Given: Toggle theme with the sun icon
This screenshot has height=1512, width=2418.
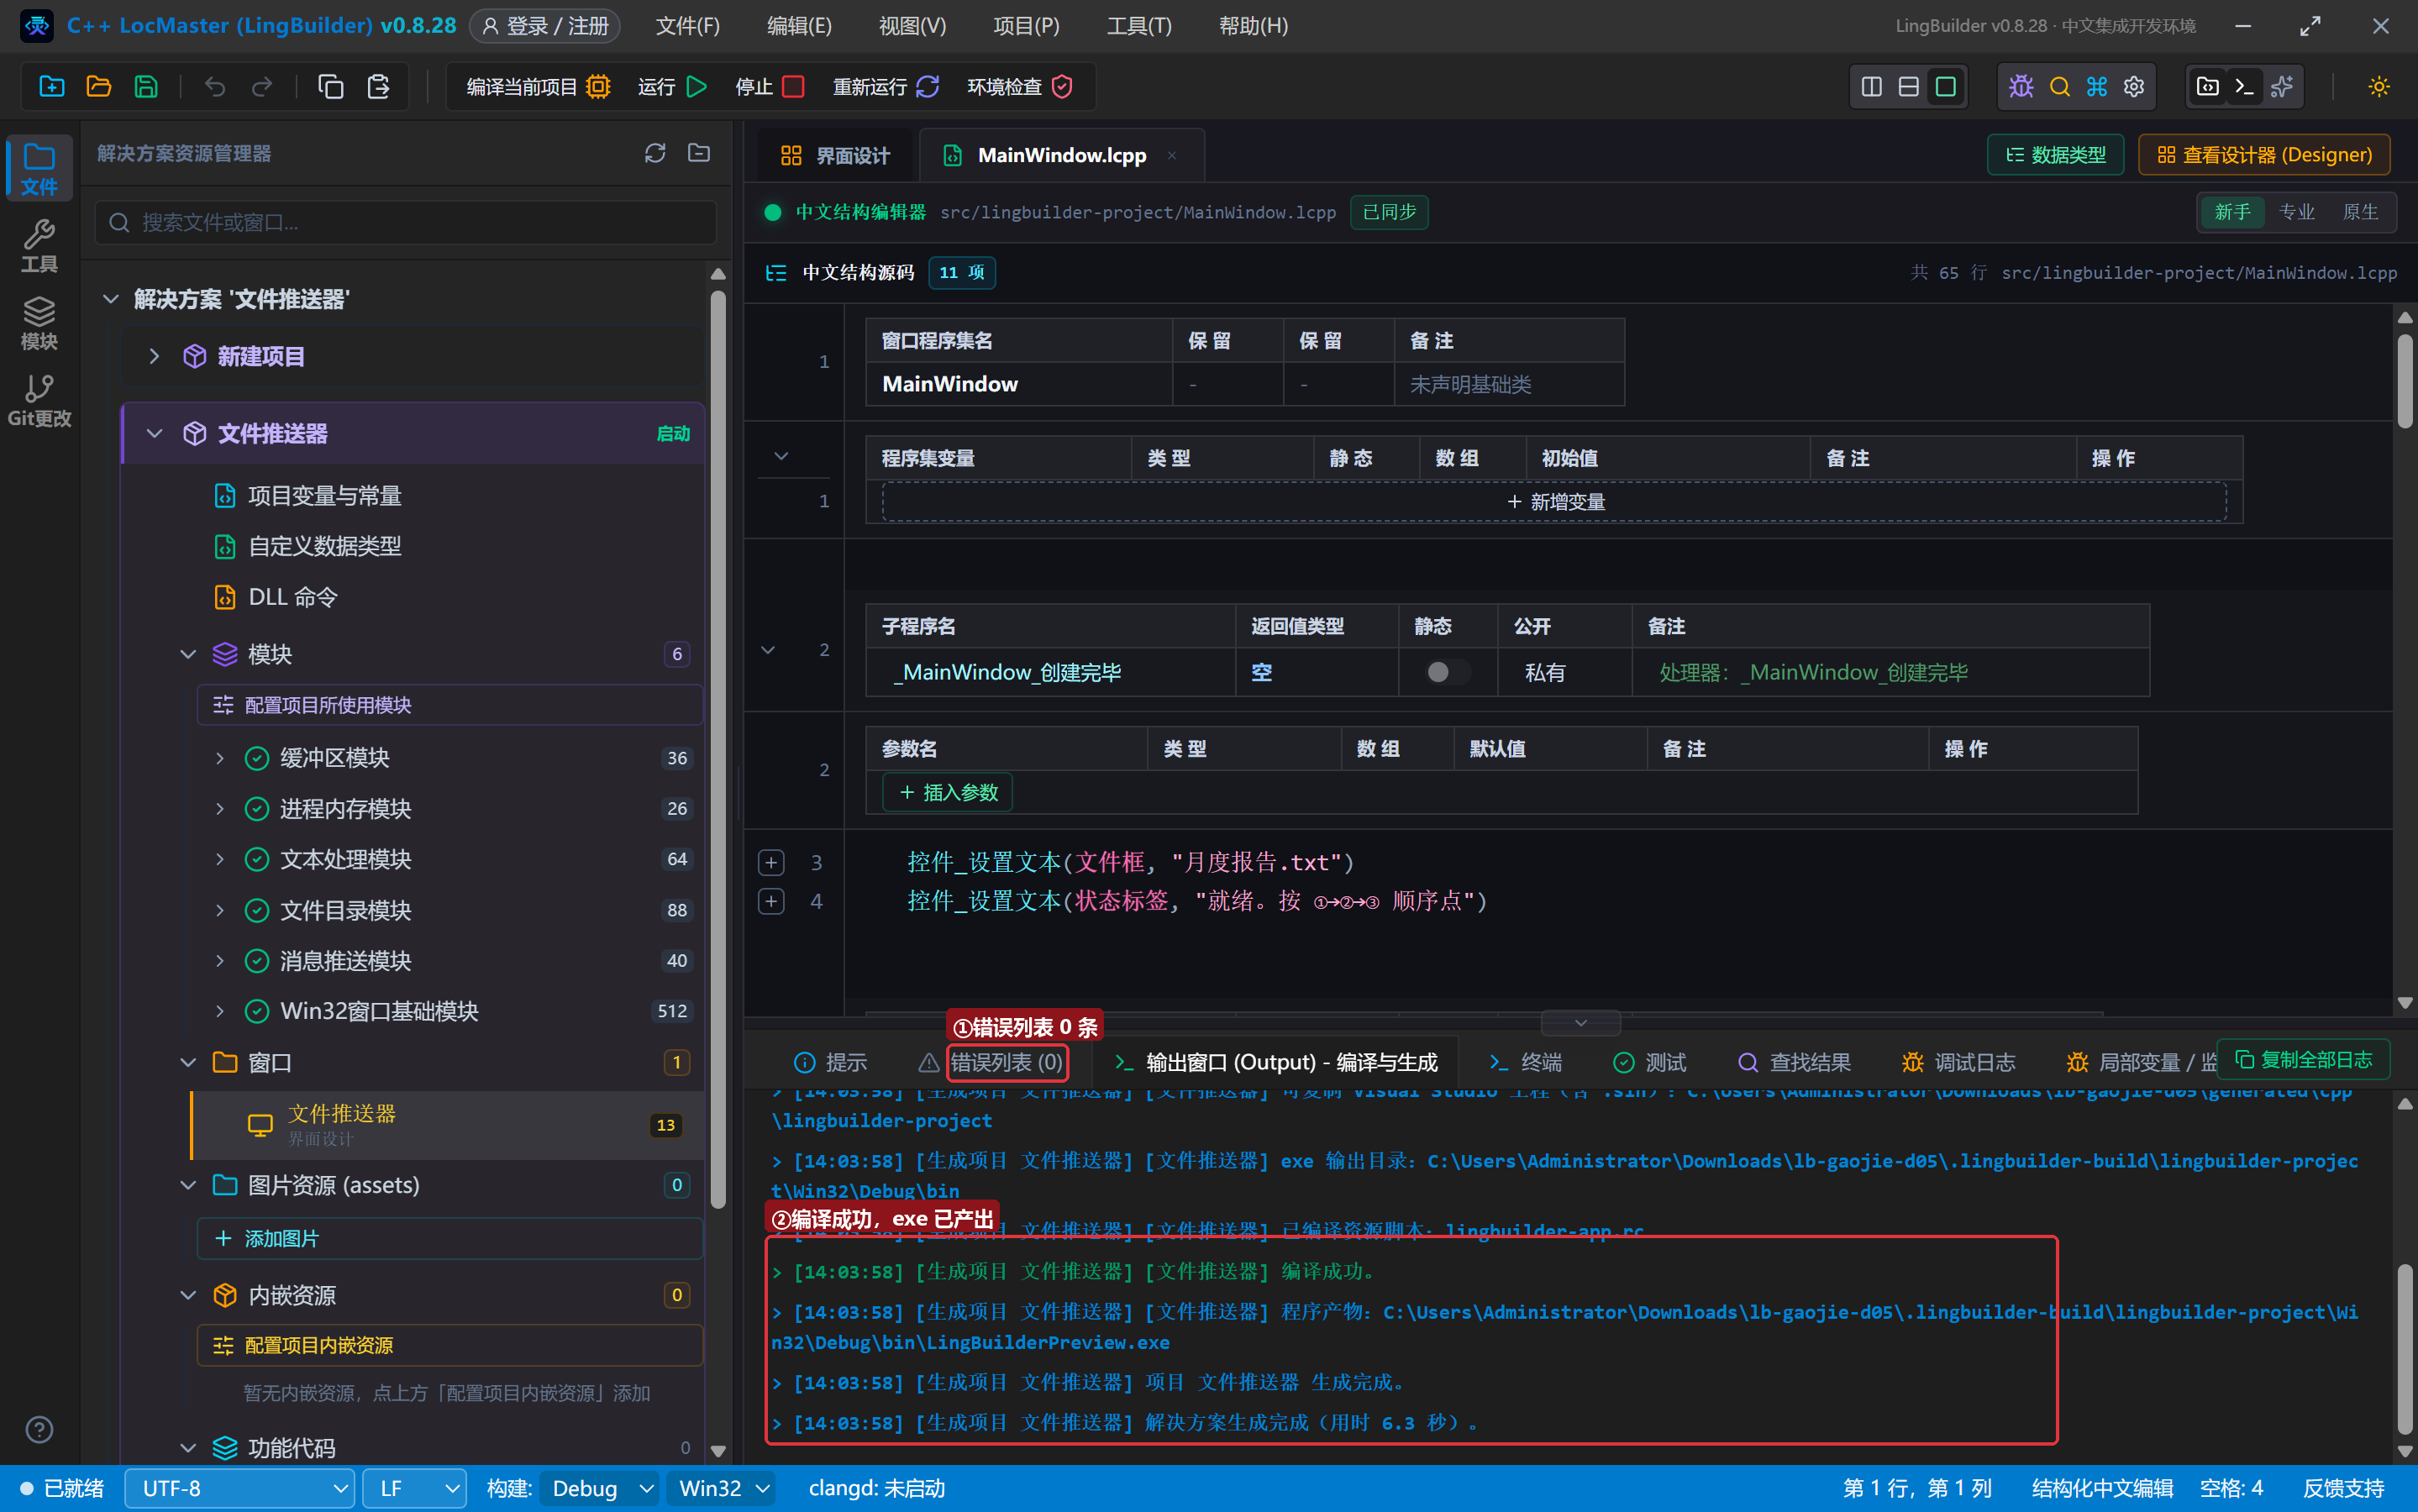Looking at the screenshot, I should pos(2379,87).
